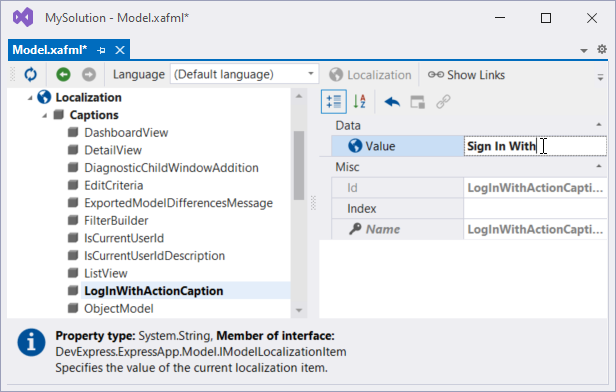Viewport: 616px width, 392px height.
Task: Click the Localization toolbar button
Action: pyautogui.click(x=370, y=75)
